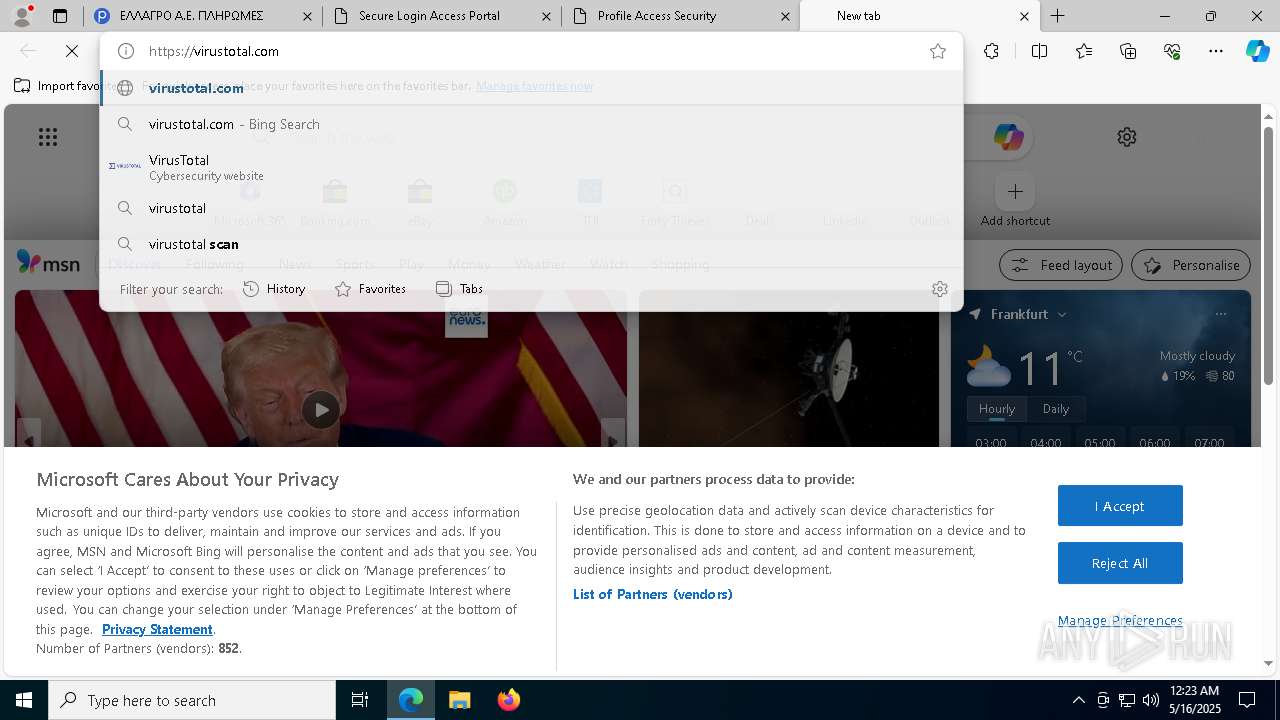Select the plain virustotal search suggestion
Viewport: 1280px width, 720px height.
pyautogui.click(x=531, y=208)
